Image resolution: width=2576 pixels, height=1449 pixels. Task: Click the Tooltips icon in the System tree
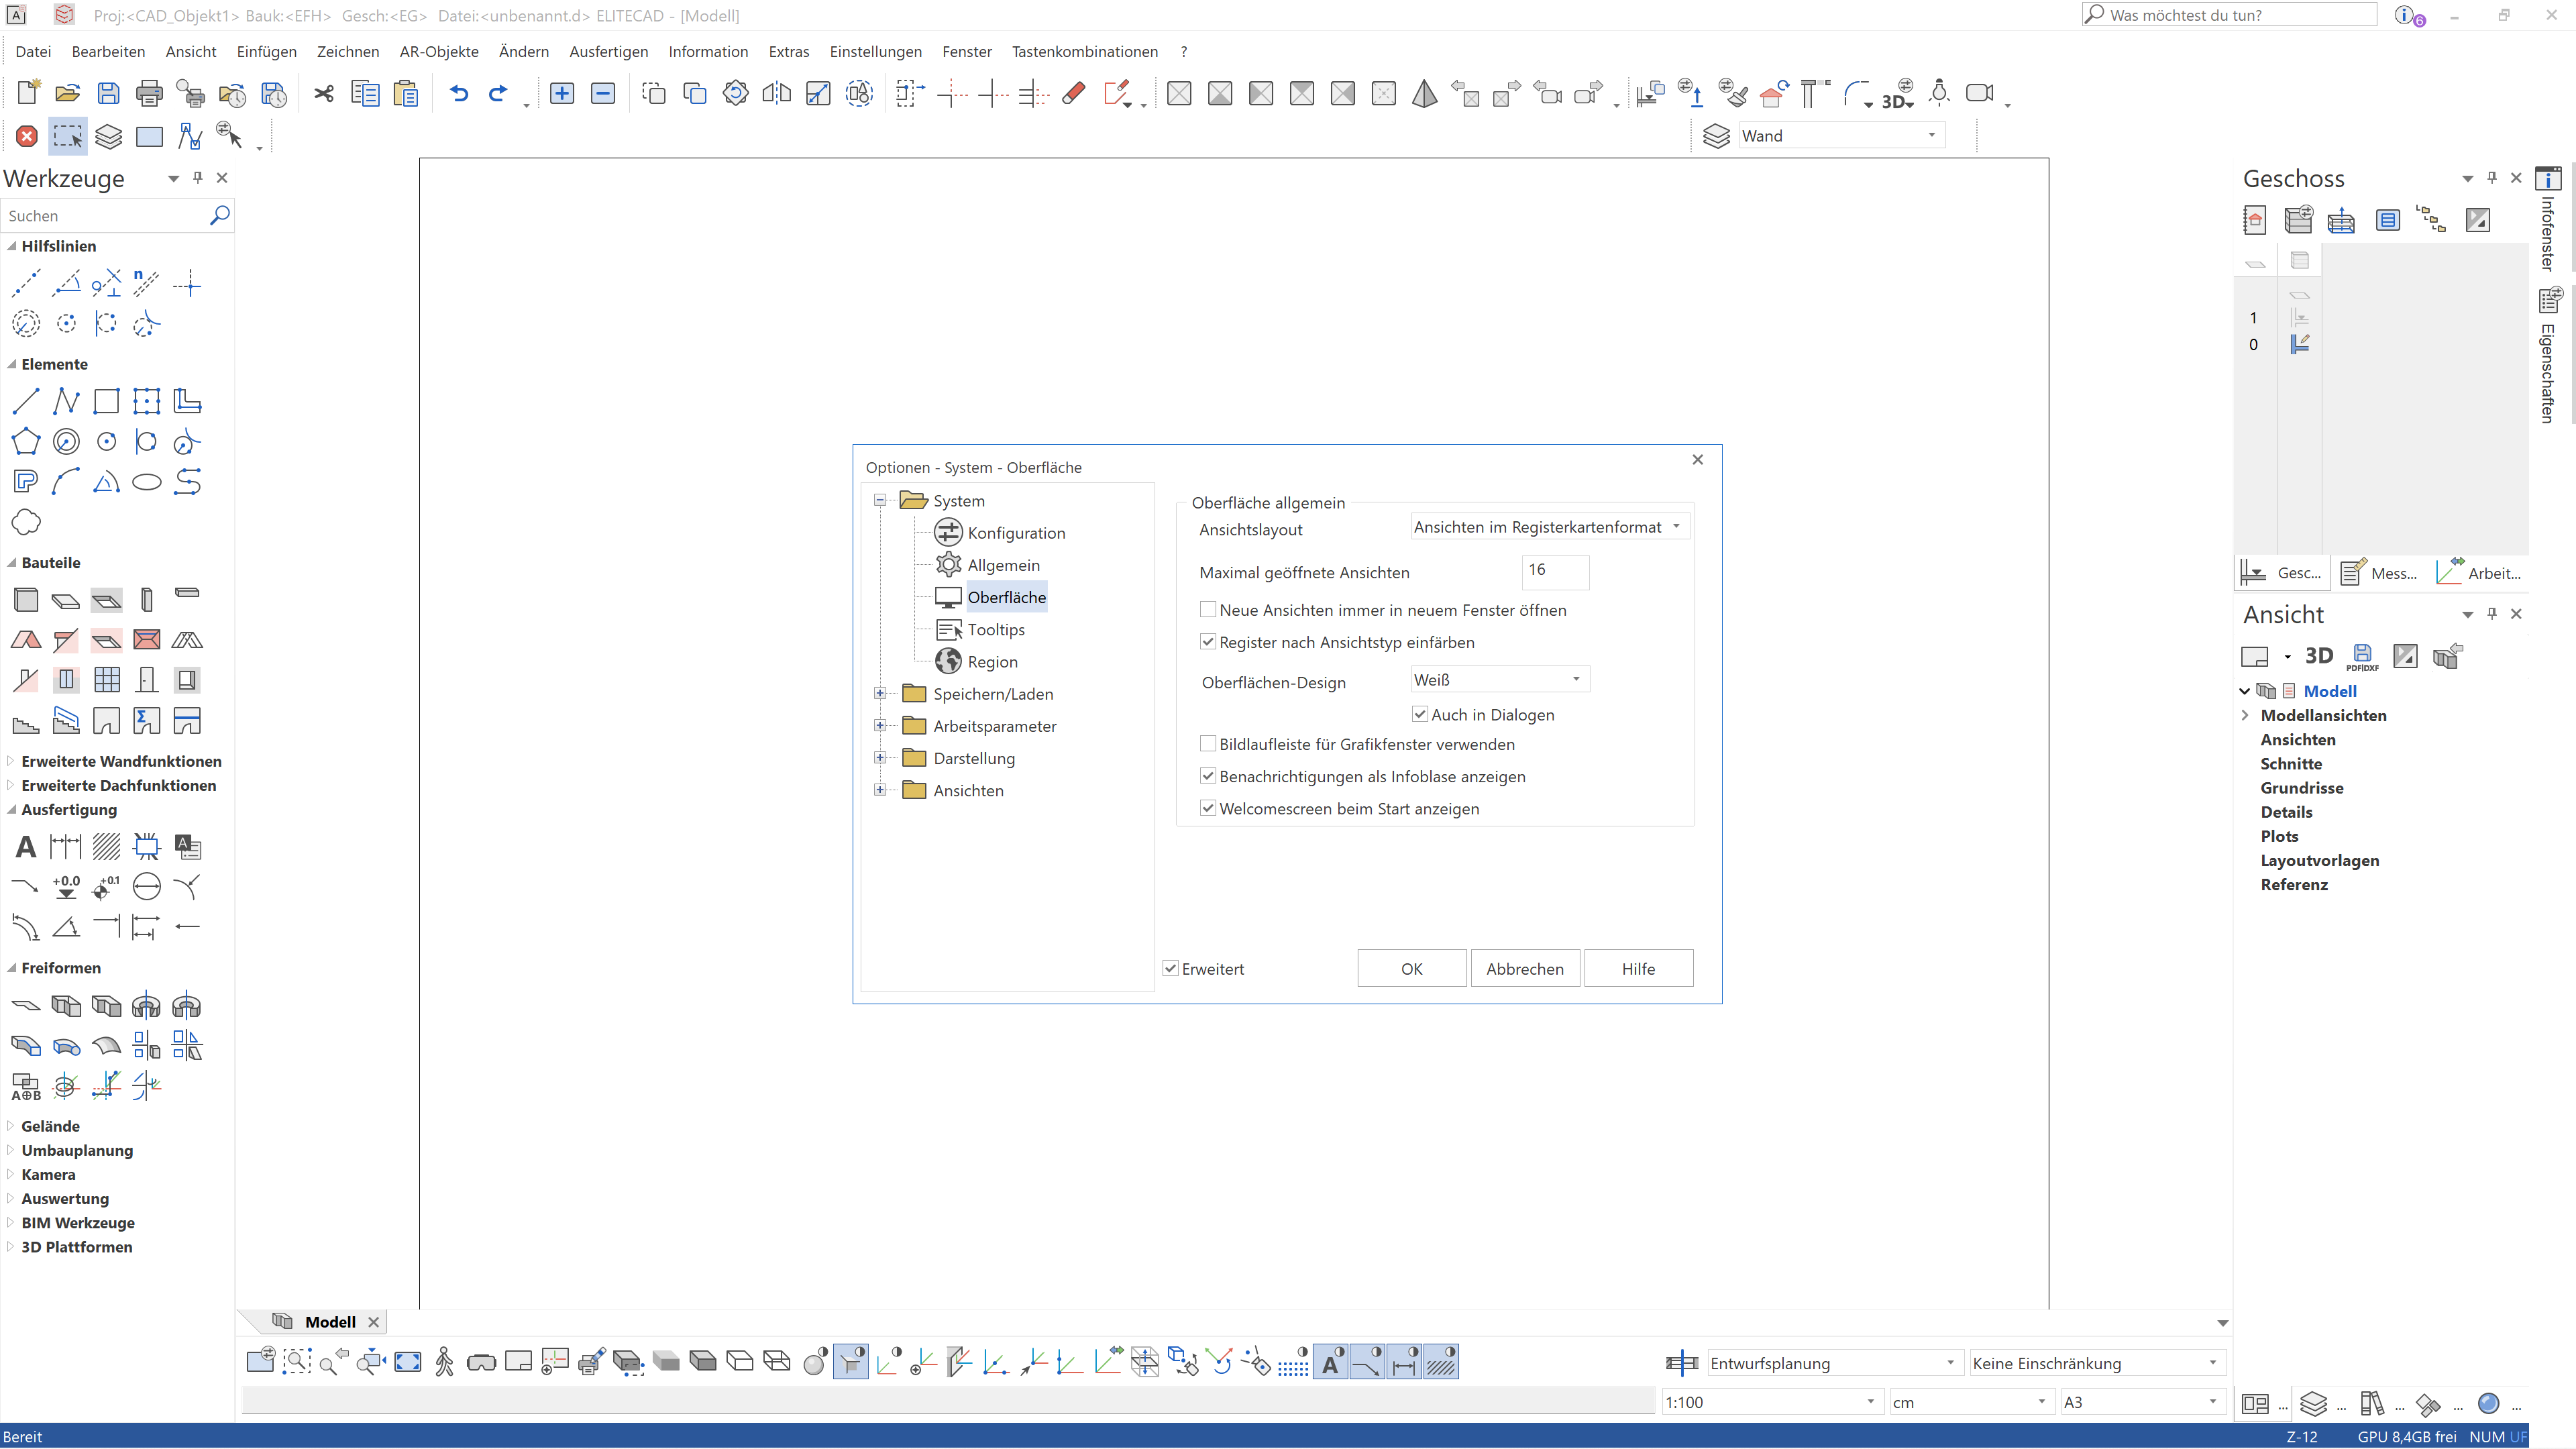949,629
